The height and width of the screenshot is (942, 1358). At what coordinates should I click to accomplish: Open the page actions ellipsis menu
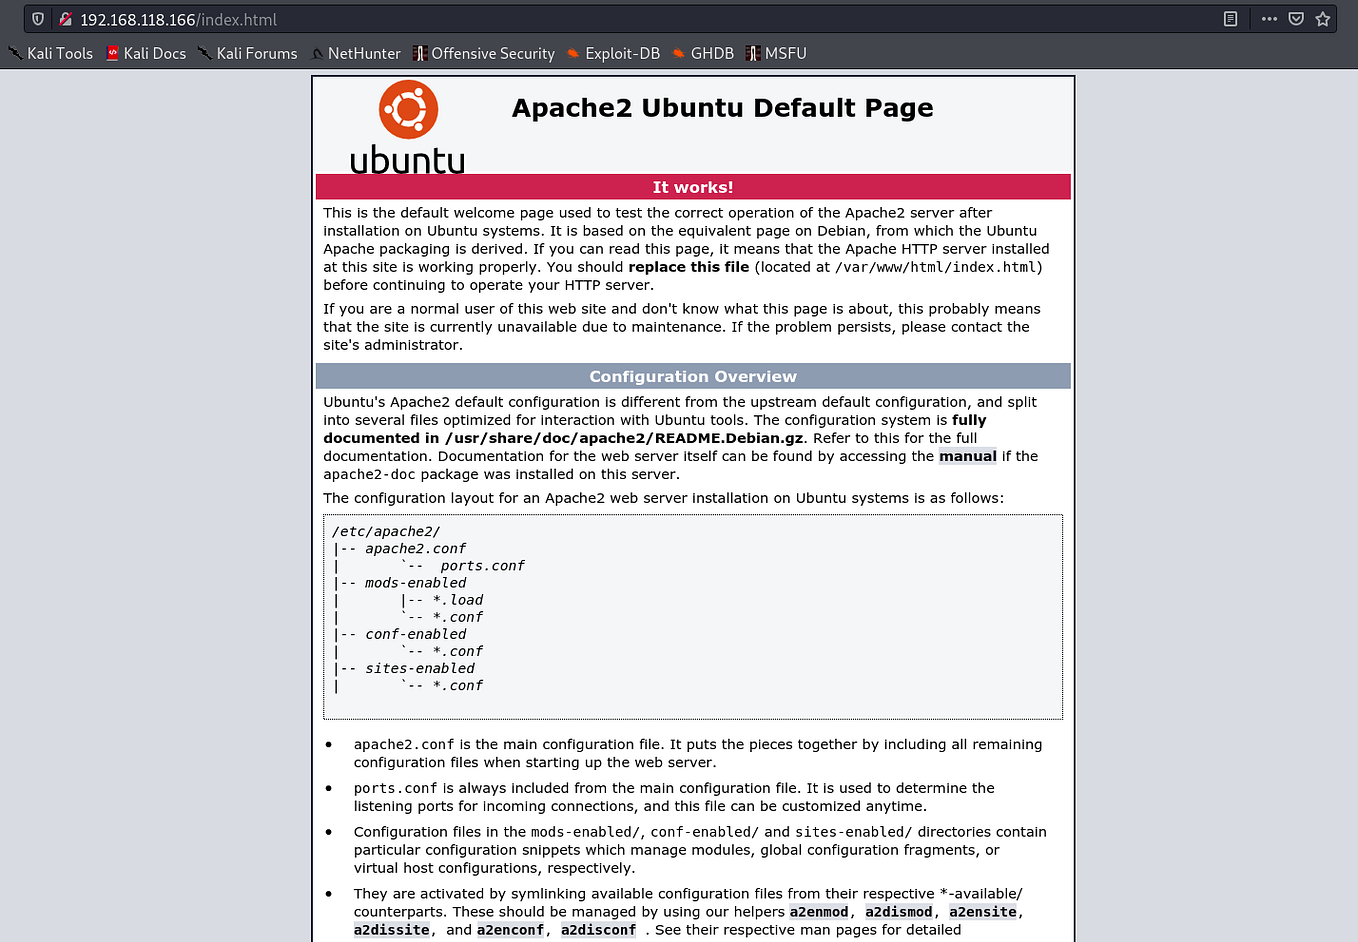click(x=1269, y=18)
